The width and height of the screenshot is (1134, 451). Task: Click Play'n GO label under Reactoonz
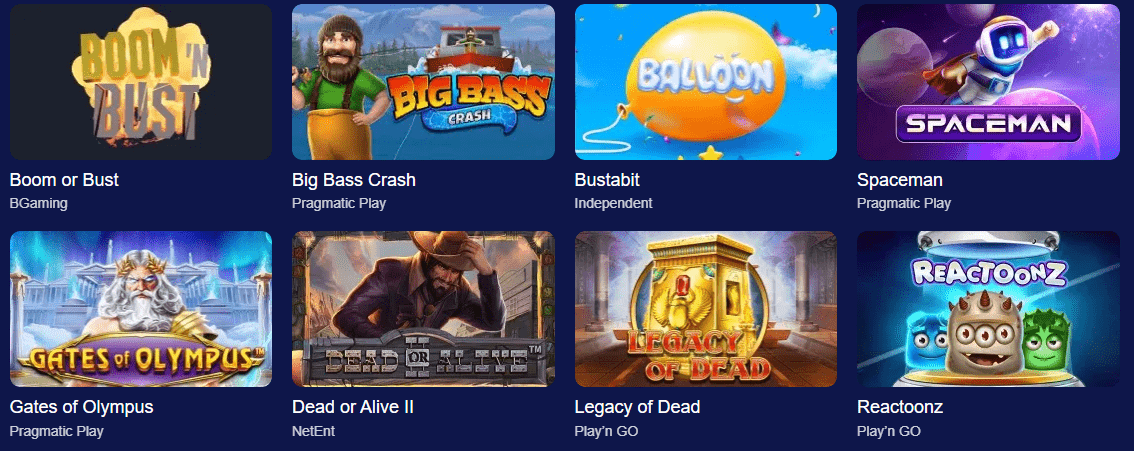[889, 431]
